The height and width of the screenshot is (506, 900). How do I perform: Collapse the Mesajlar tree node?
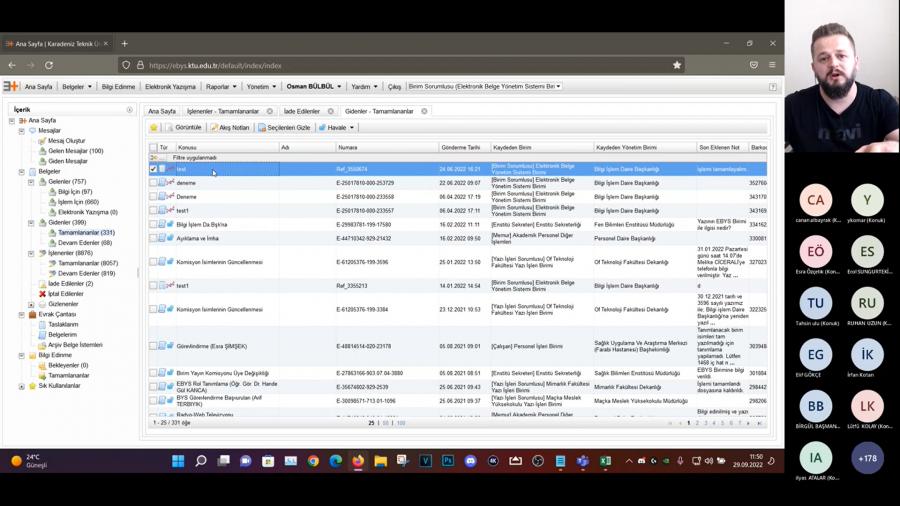22,131
